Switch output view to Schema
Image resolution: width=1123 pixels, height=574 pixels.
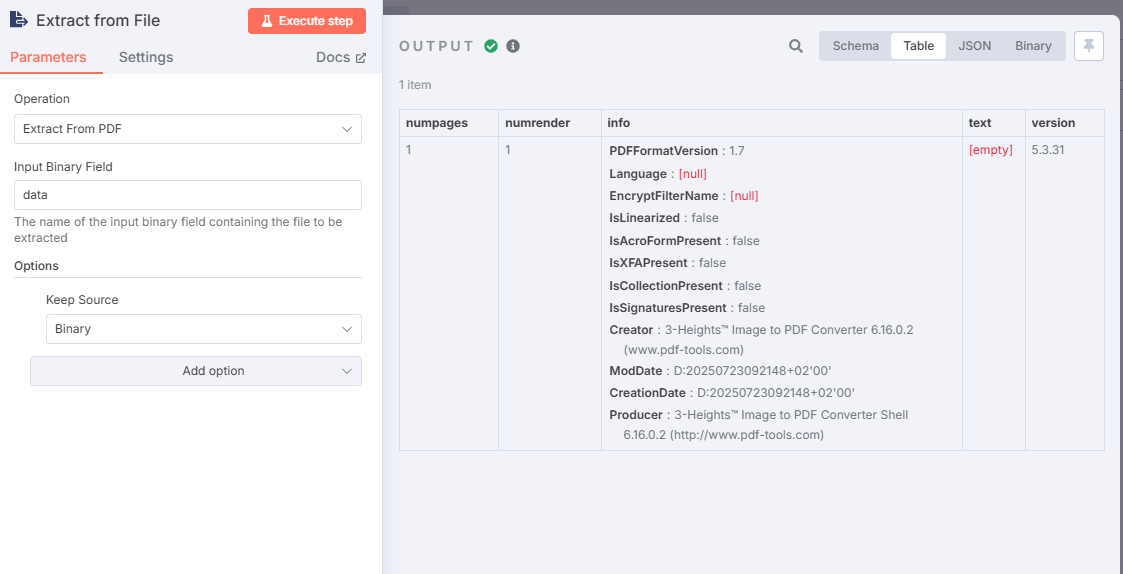click(856, 46)
